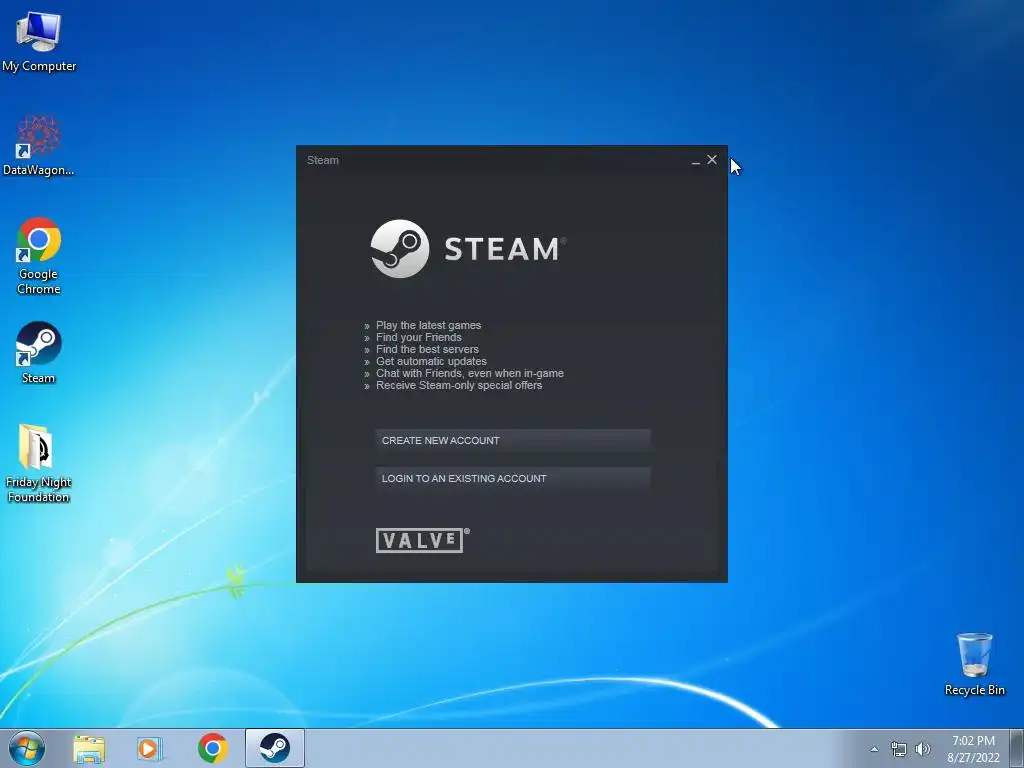Click the 'Get automatic updates' line
The width and height of the screenshot is (1024, 768).
[431, 361]
